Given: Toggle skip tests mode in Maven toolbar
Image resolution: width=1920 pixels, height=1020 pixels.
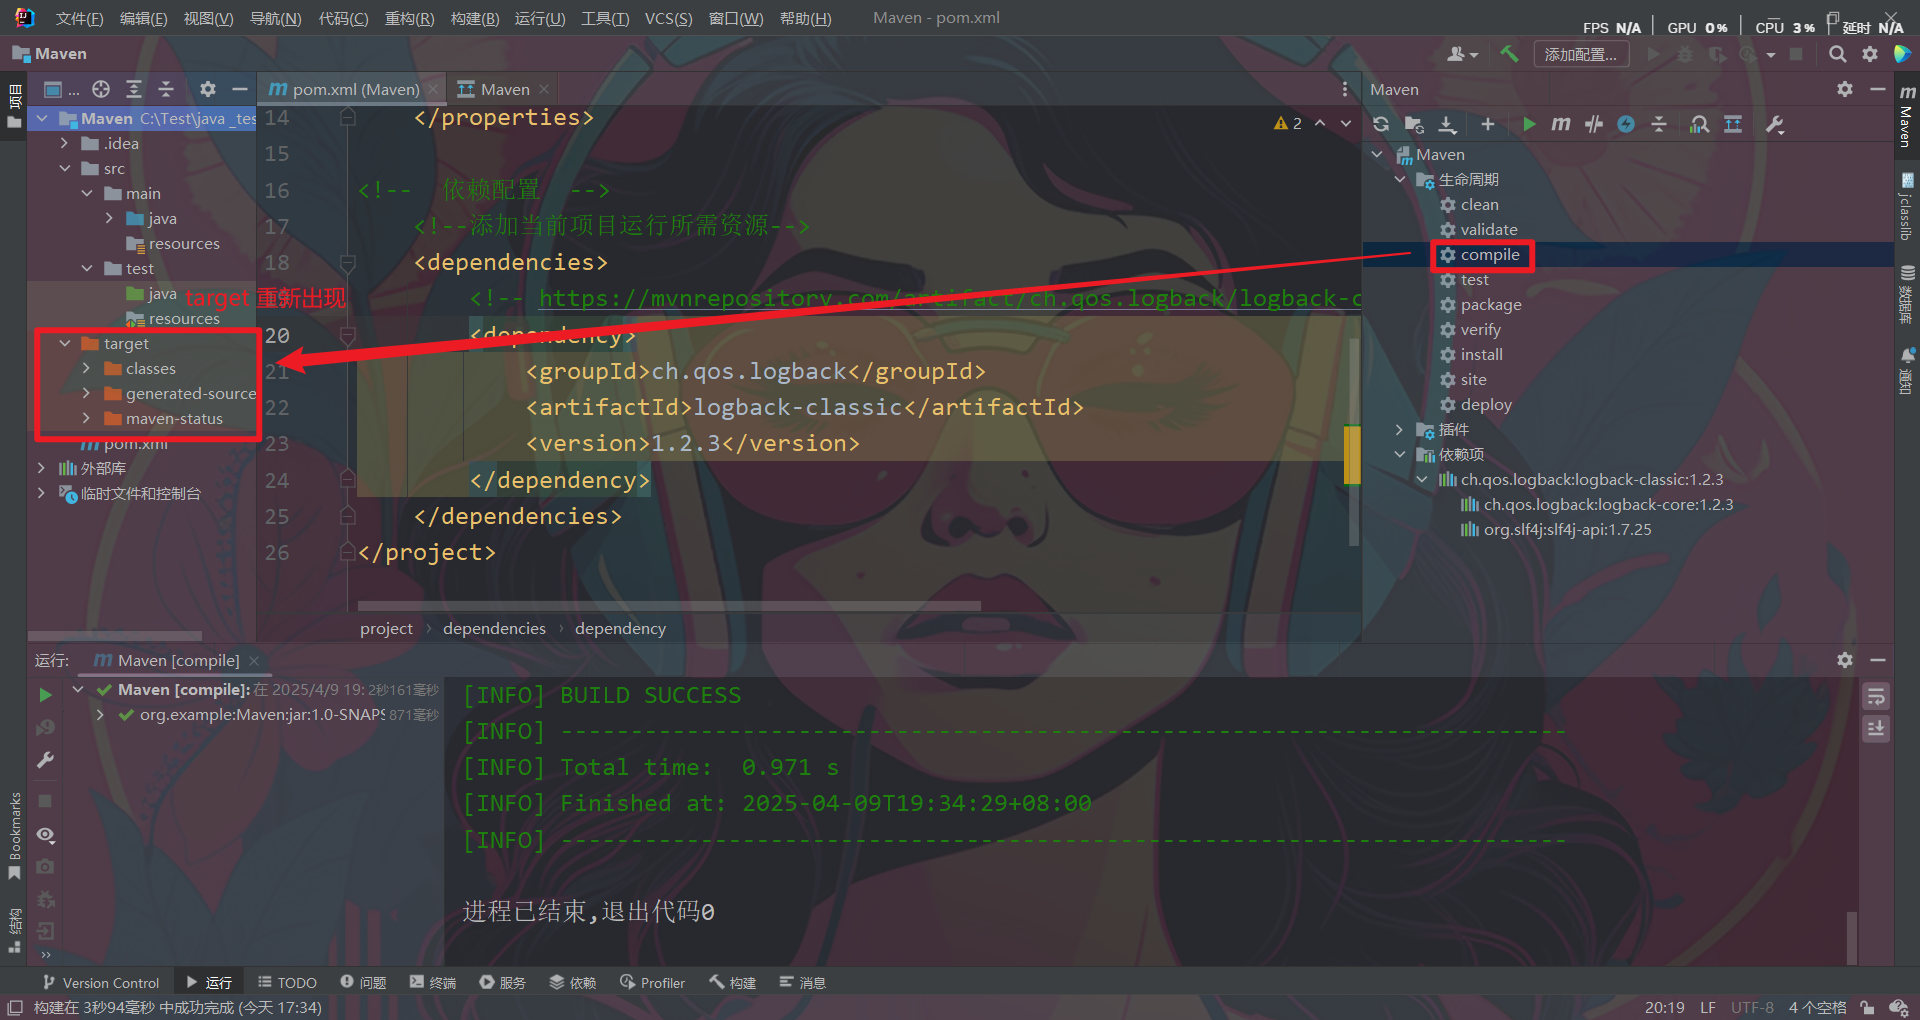Looking at the screenshot, I should pos(1594,124).
